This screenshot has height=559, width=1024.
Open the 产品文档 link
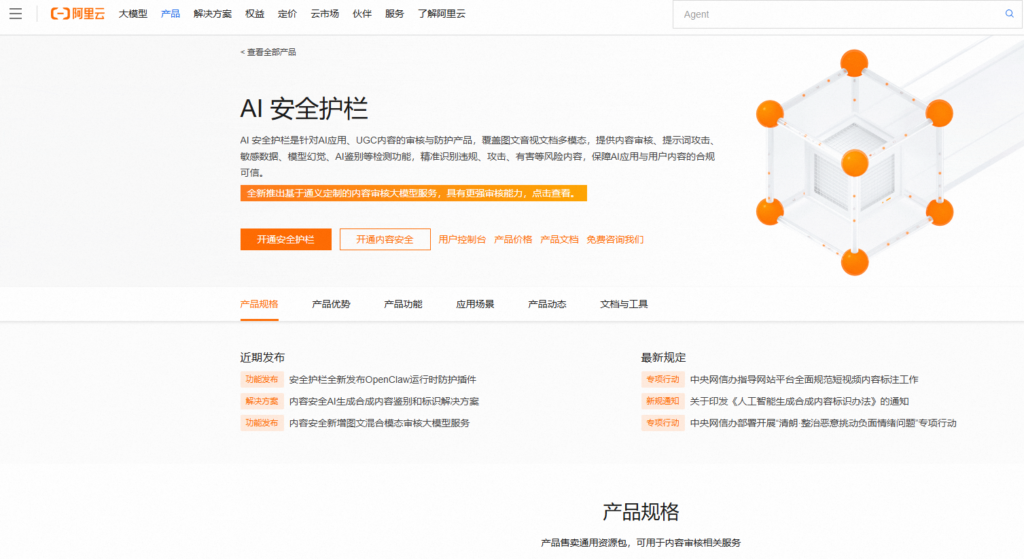click(x=559, y=240)
